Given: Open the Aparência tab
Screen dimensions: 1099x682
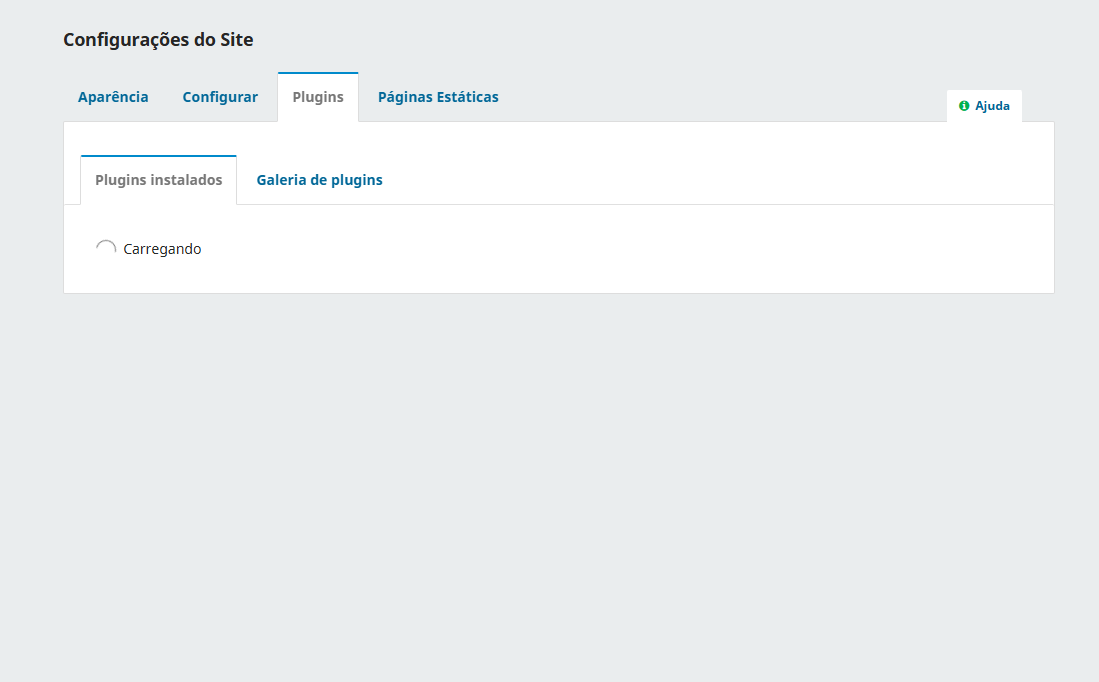Looking at the screenshot, I should pos(113,97).
